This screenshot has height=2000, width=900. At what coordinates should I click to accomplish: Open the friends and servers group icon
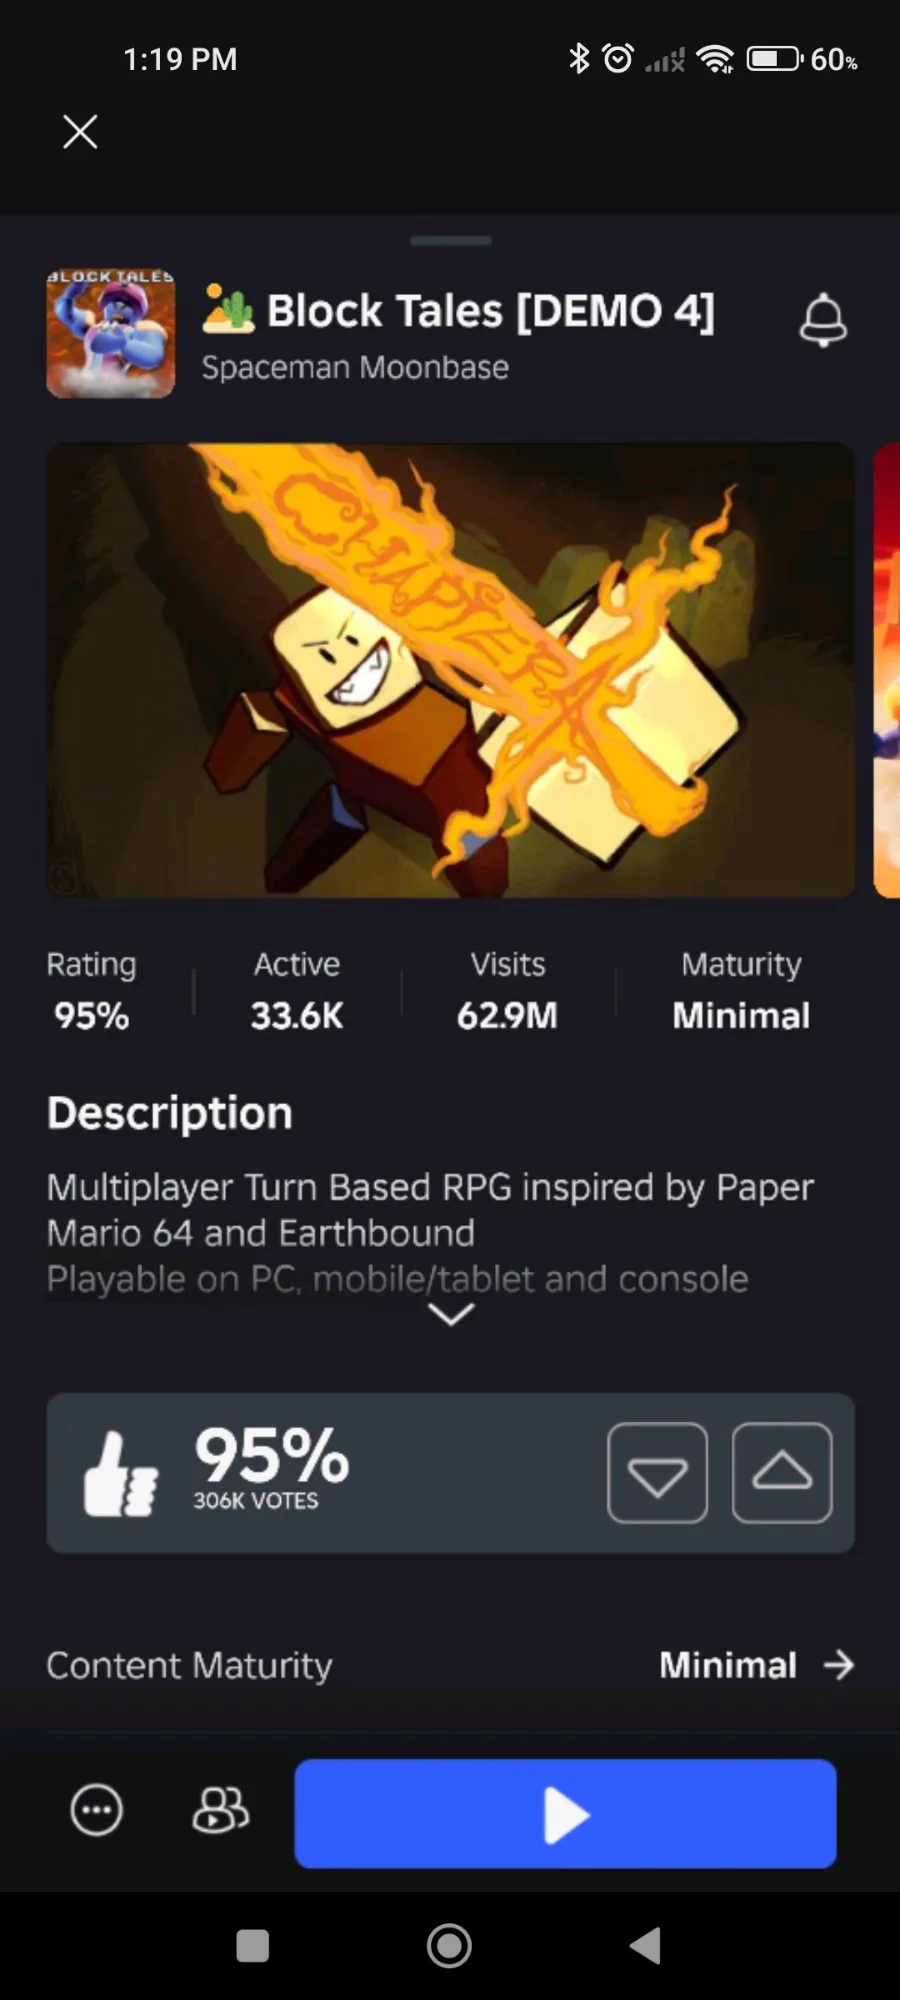point(220,1810)
